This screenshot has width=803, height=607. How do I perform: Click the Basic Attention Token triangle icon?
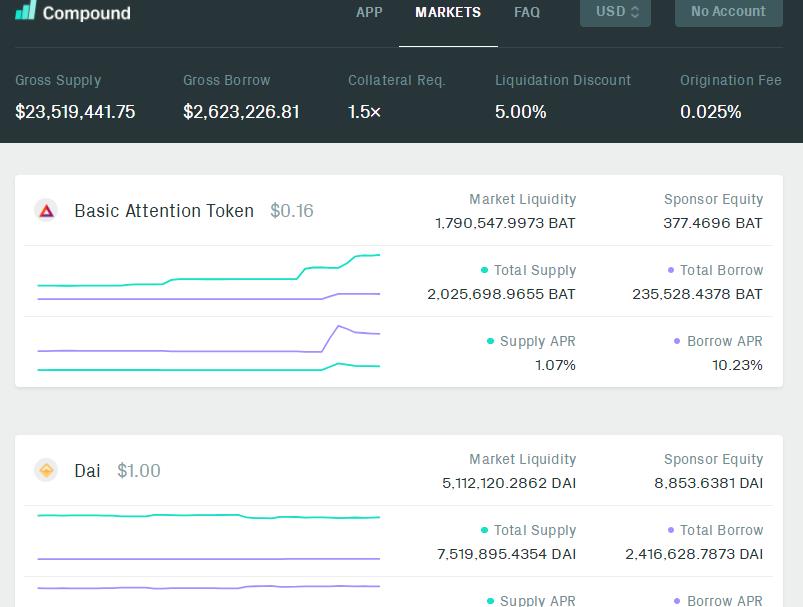pyautogui.click(x=47, y=211)
